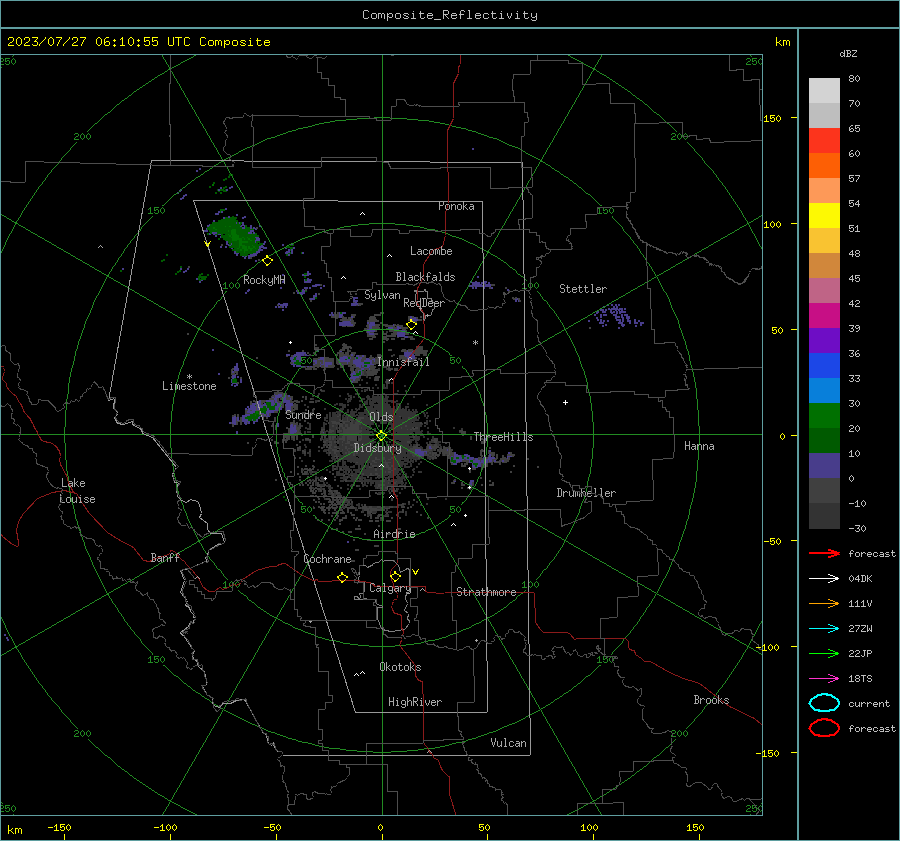Click the large green echo northwest of RockyMH
This screenshot has height=841, width=900.
pyautogui.click(x=235, y=235)
